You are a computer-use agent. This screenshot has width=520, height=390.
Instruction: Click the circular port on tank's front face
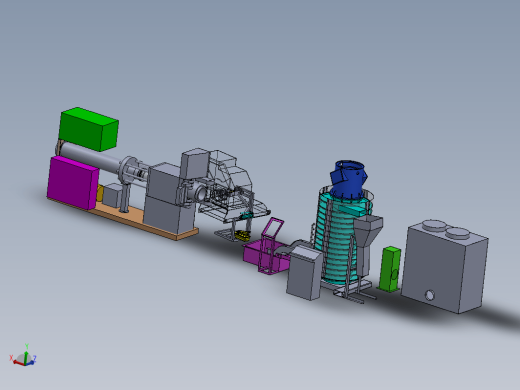tap(430, 295)
